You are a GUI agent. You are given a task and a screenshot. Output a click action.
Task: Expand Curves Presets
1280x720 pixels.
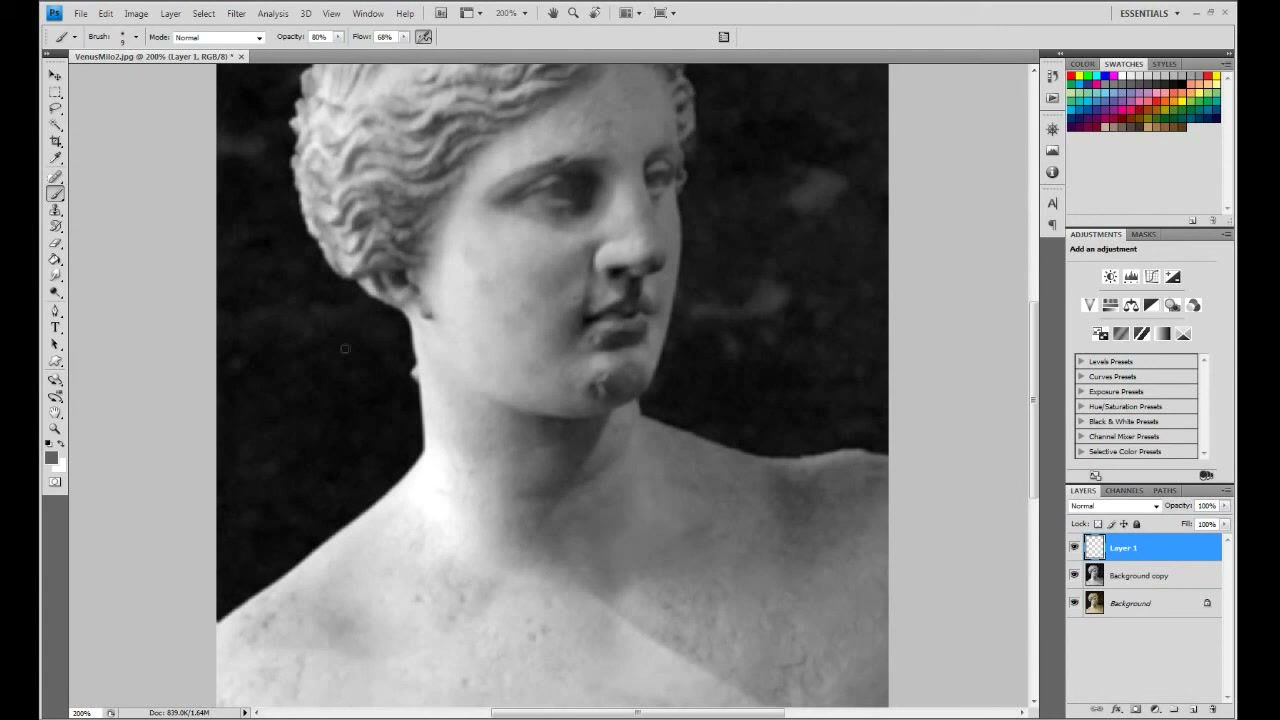pos(1081,376)
